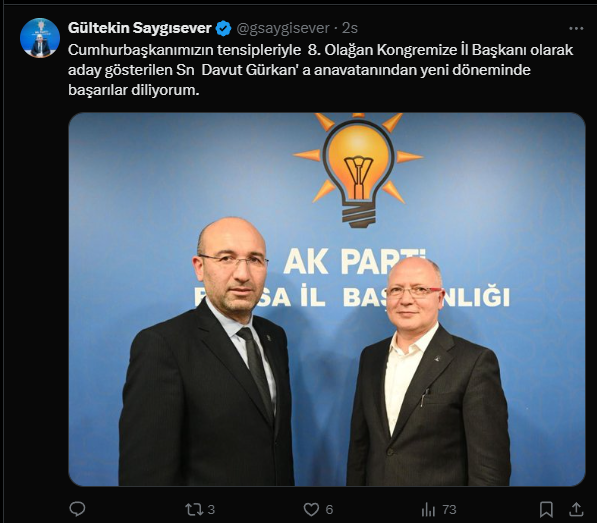Bookmark this tweet
This screenshot has height=523, width=597.
[x=546, y=509]
